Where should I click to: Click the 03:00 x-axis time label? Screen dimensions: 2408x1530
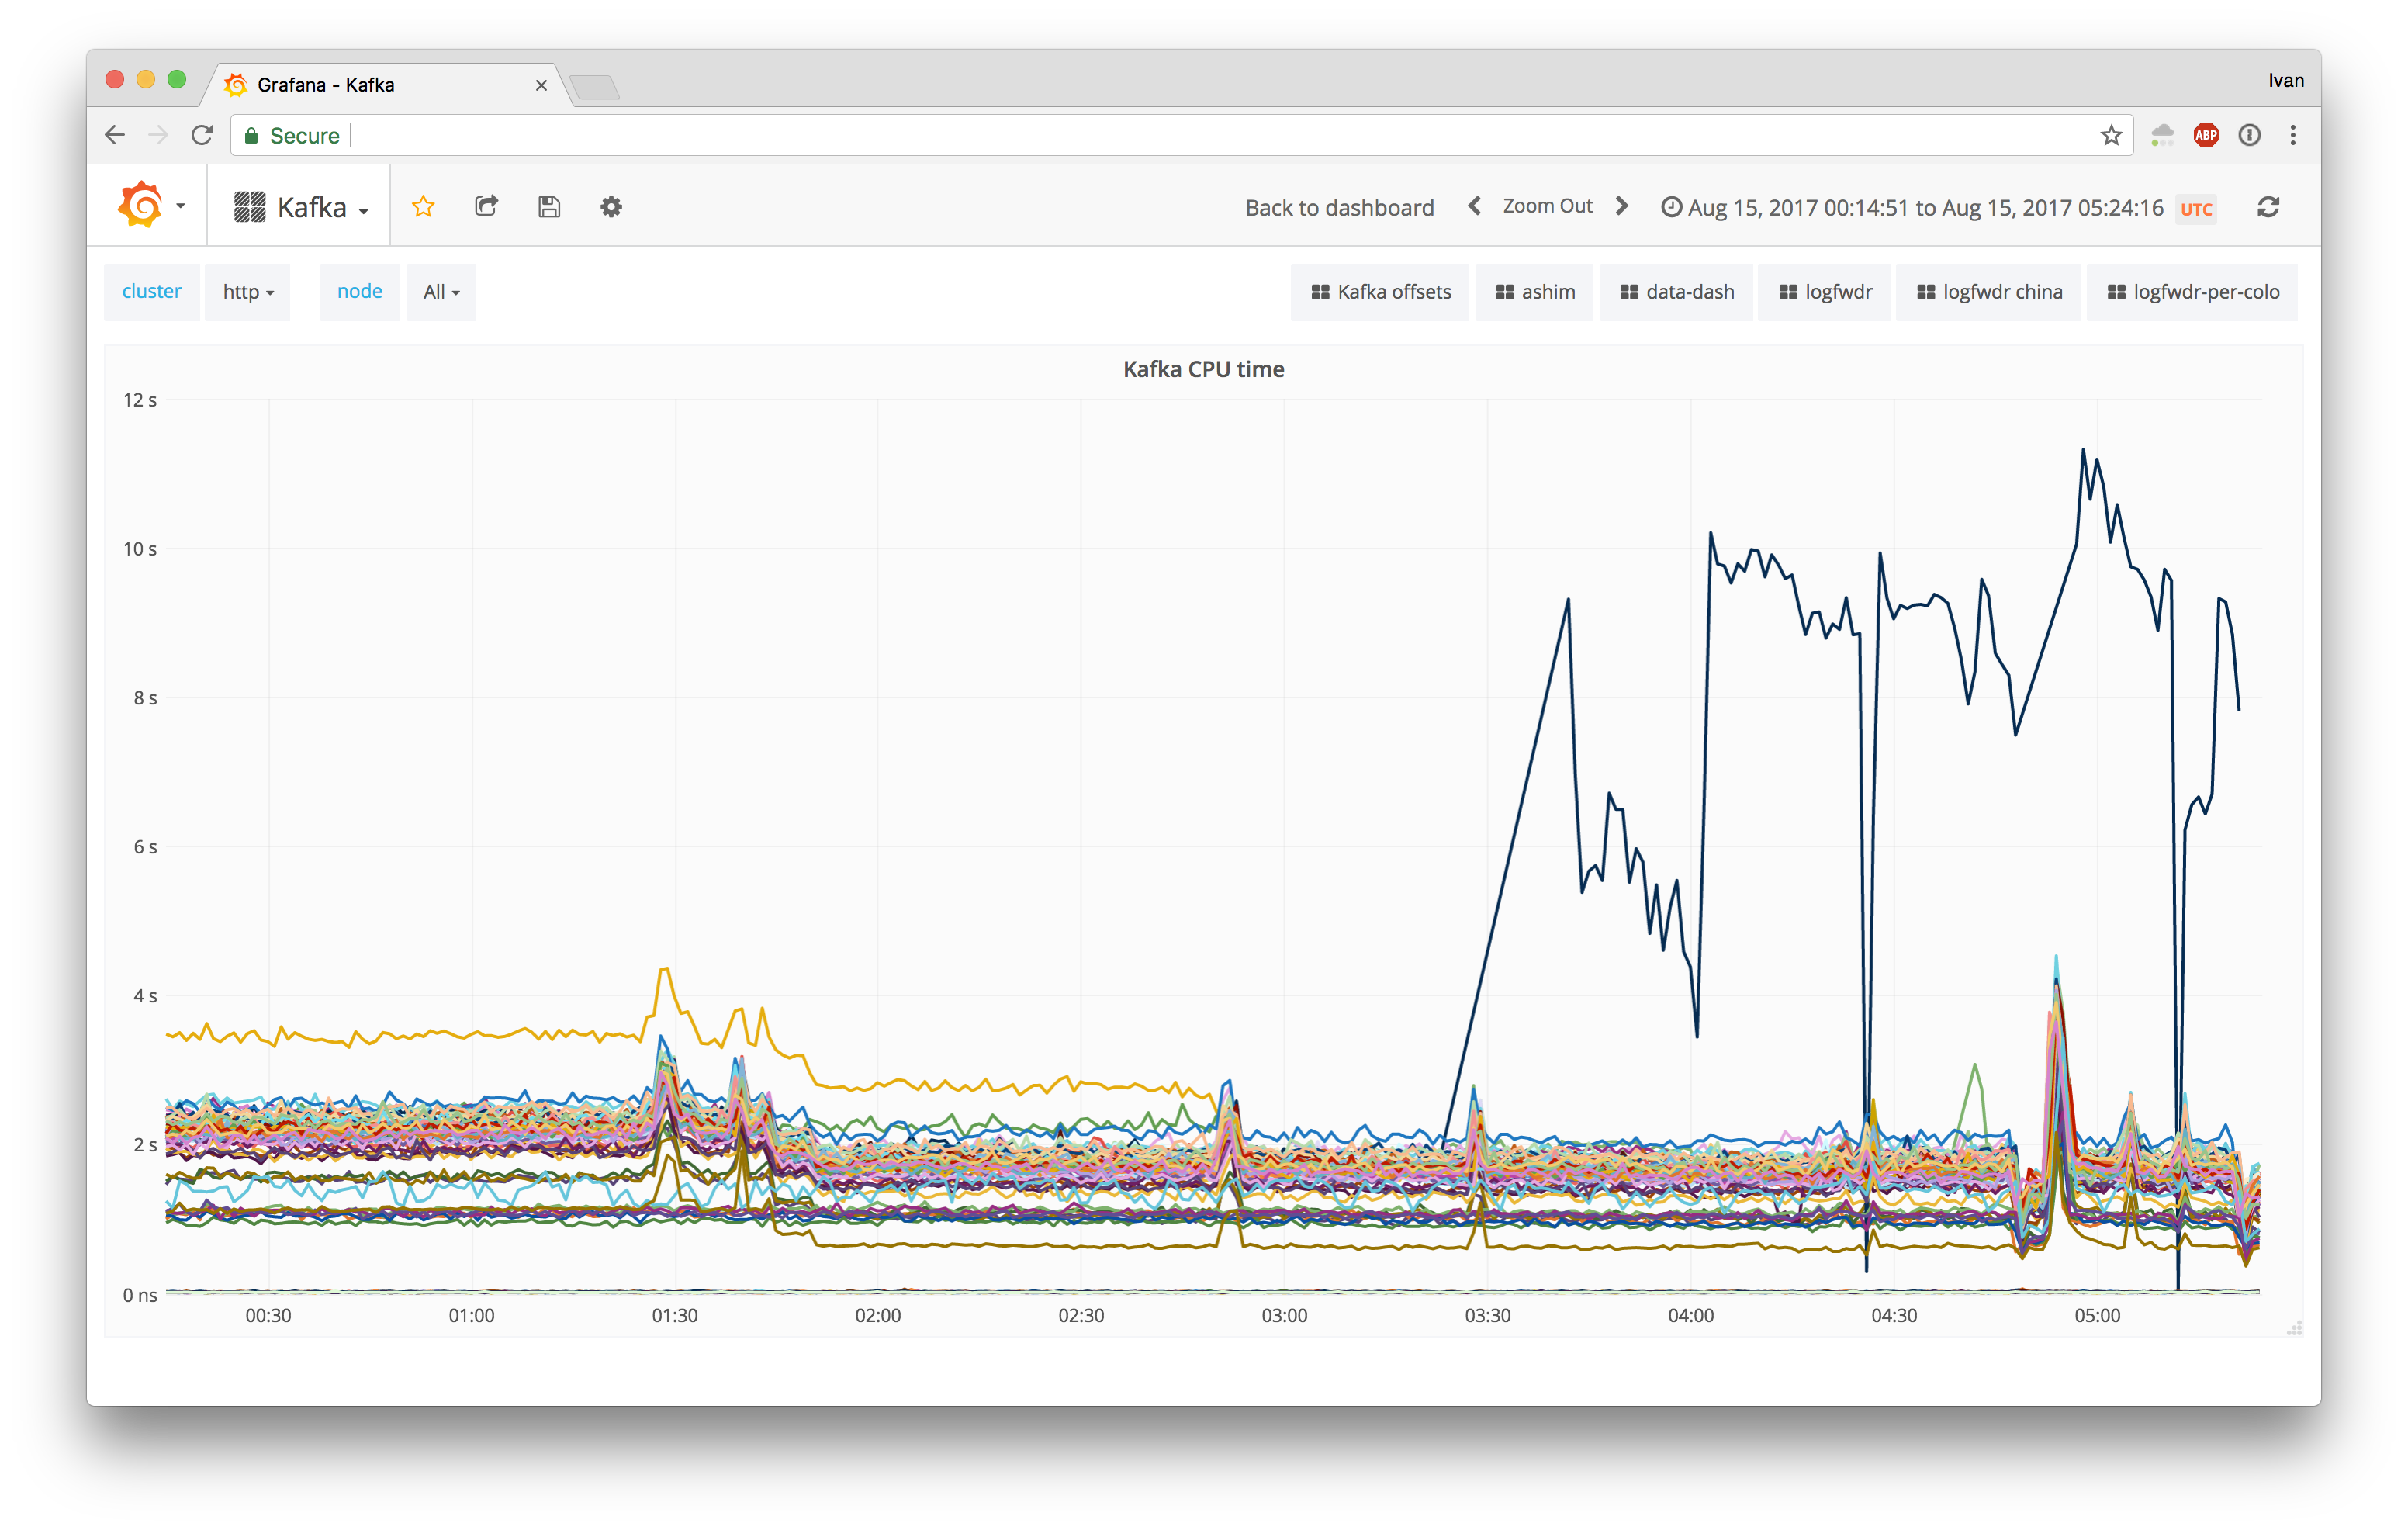coord(1284,1316)
